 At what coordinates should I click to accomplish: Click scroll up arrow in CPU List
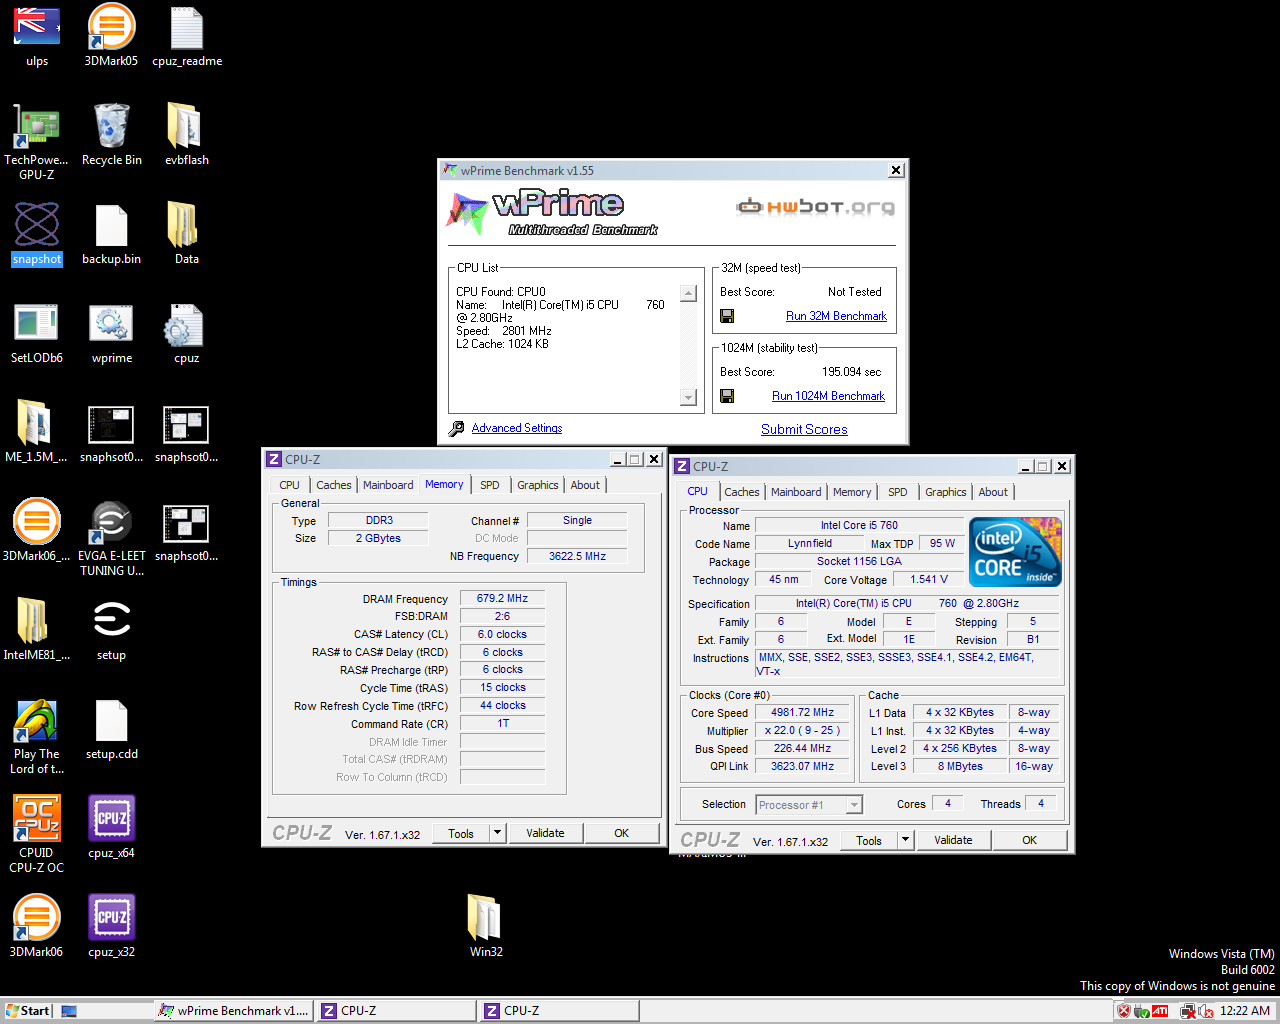point(688,293)
